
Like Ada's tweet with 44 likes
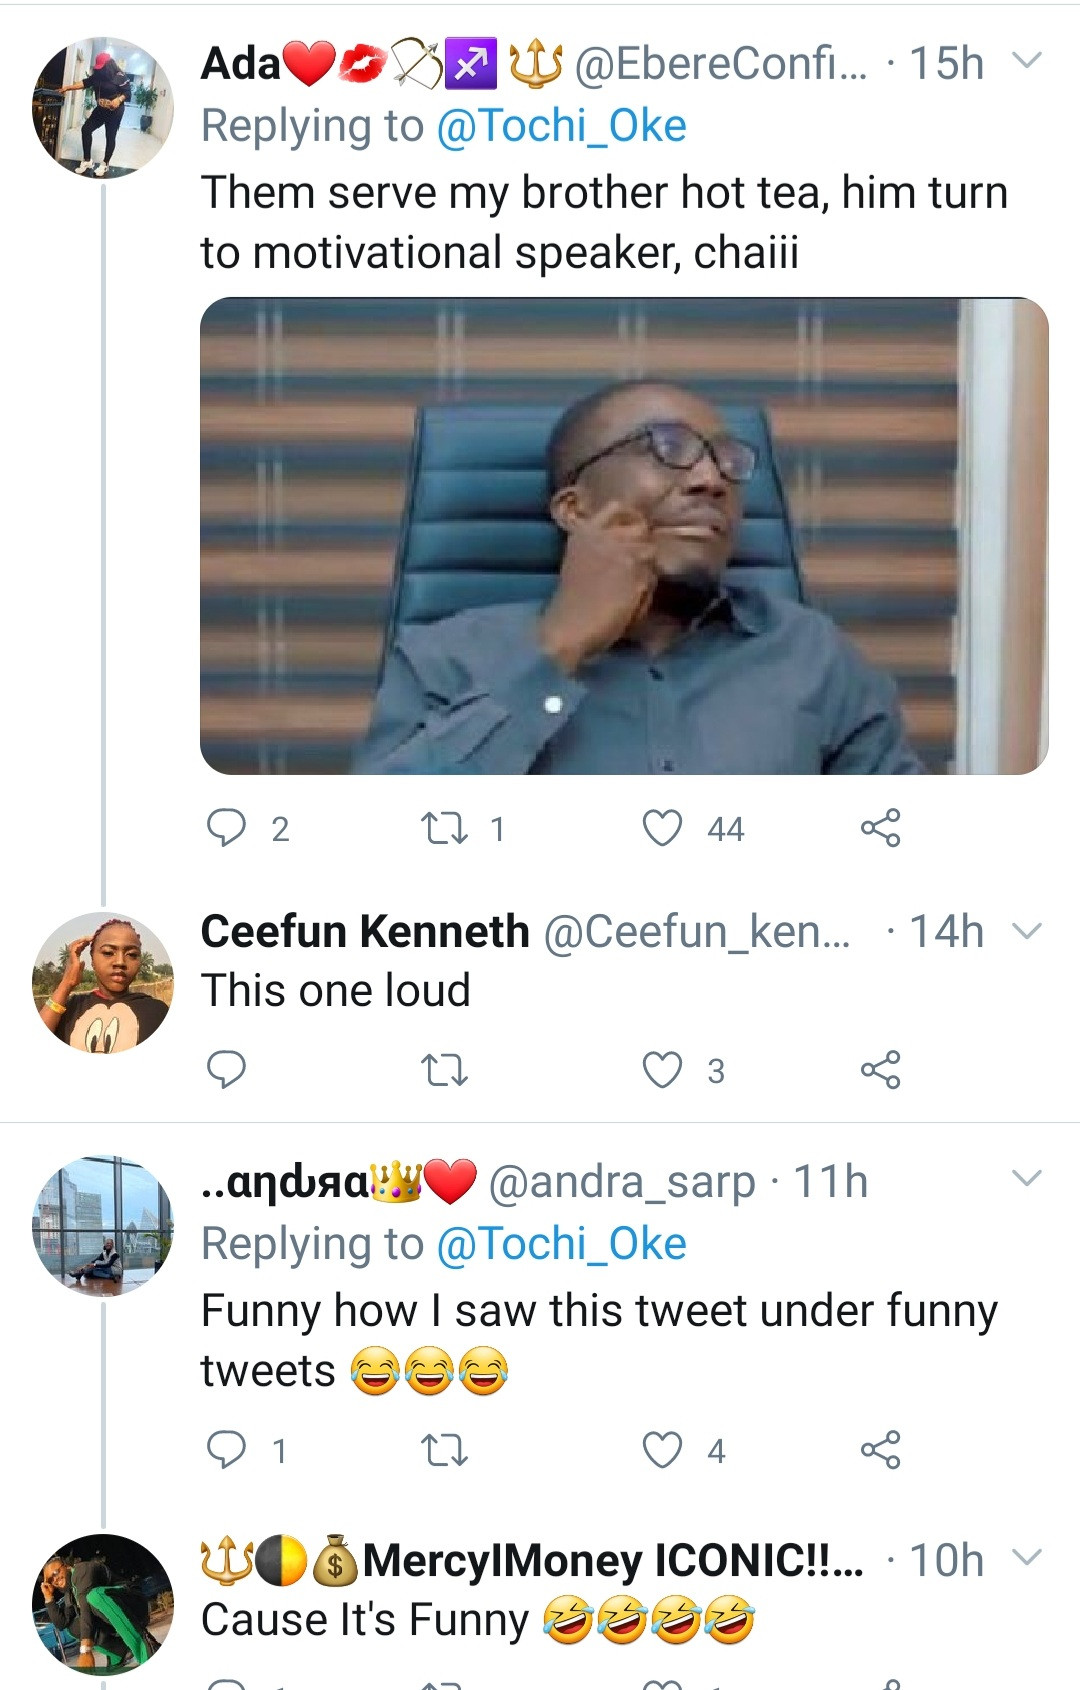tap(662, 828)
